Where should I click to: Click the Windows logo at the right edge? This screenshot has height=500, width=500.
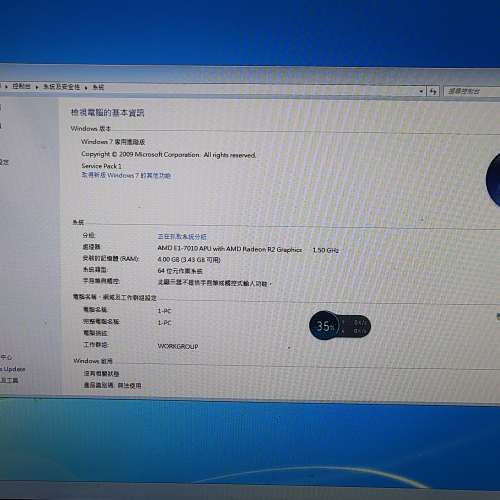pyautogui.click(x=493, y=180)
